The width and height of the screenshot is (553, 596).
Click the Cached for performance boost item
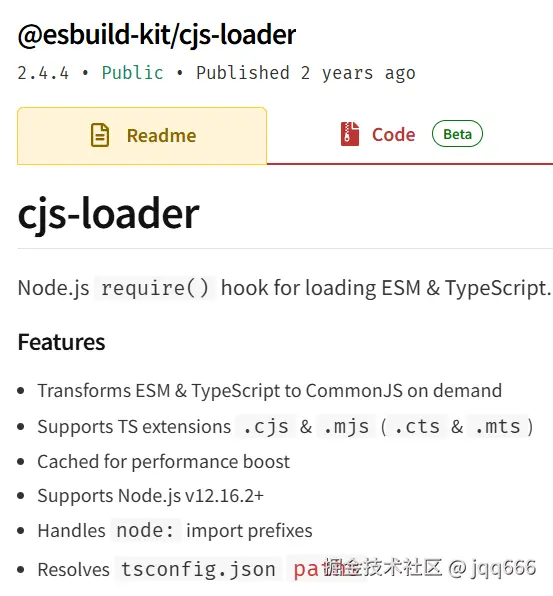(163, 462)
